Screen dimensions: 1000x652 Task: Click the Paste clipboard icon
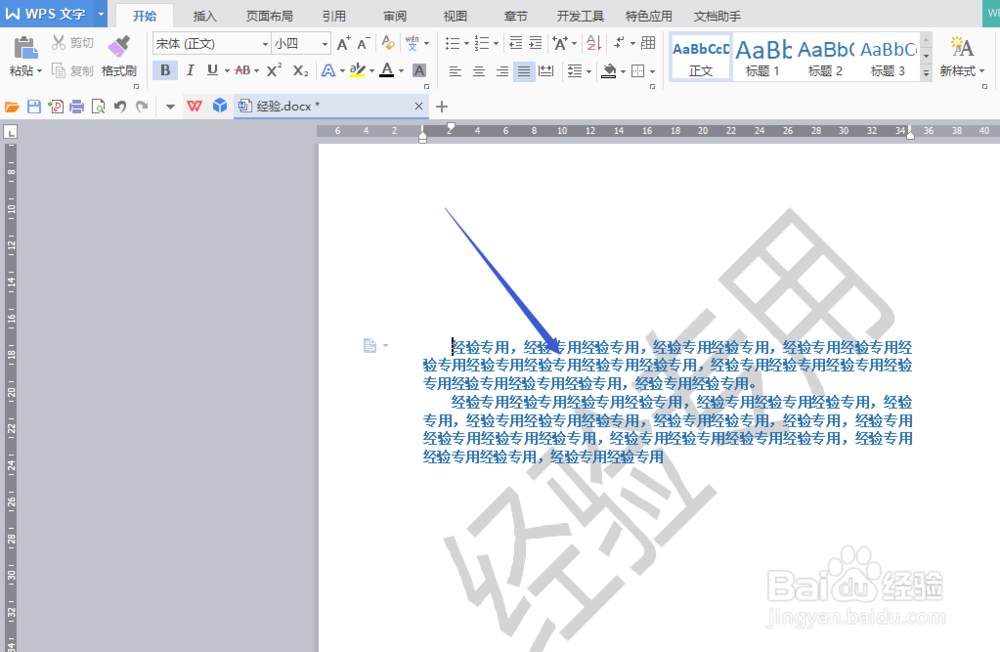pos(25,48)
